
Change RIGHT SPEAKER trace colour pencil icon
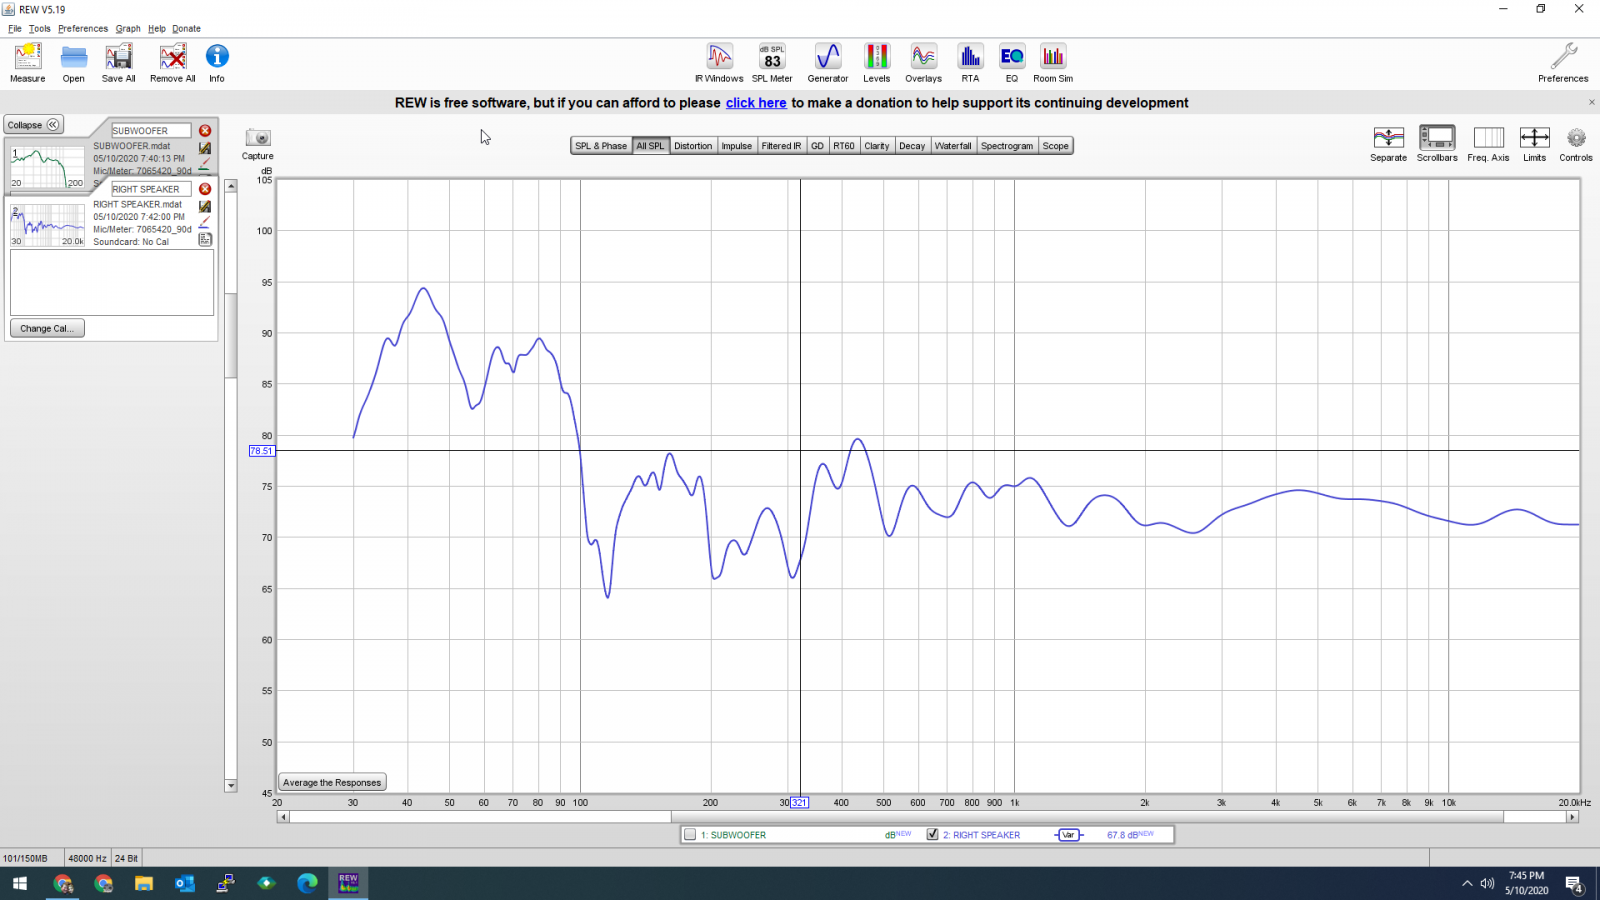[205, 223]
